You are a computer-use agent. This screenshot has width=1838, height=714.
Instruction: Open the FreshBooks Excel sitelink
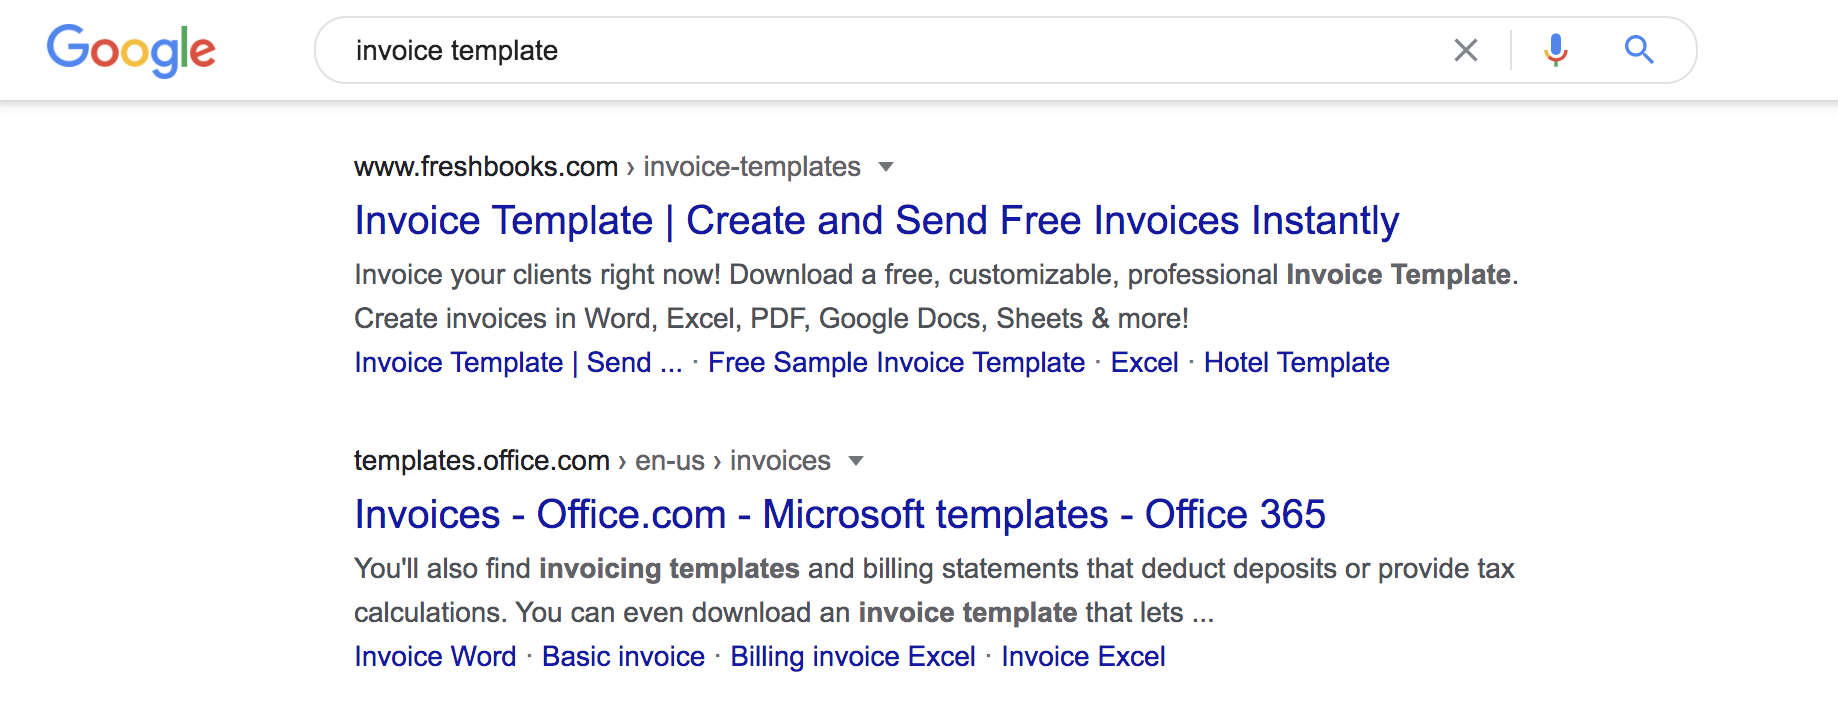(x=1144, y=362)
